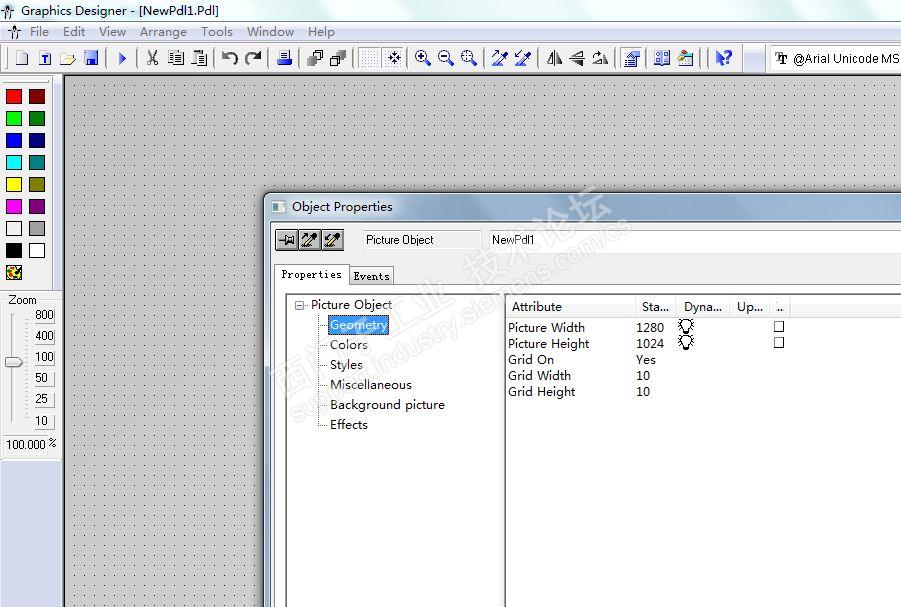Click the Copy toolbar icon
This screenshot has height=607, width=901.
176,58
